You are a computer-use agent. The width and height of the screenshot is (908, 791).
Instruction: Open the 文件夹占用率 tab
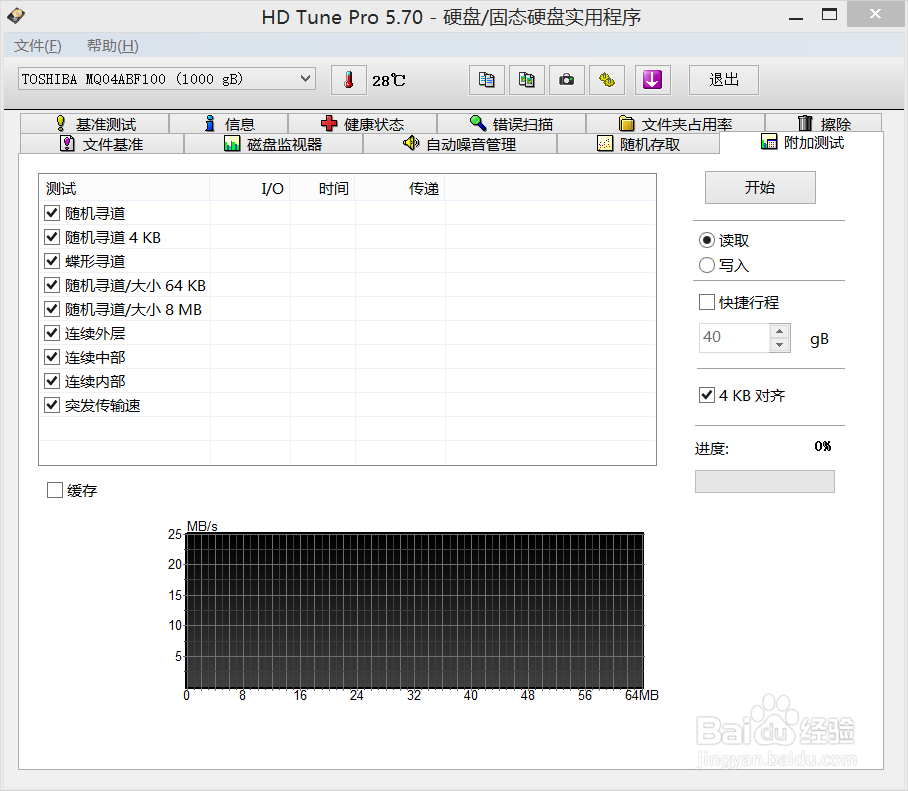[x=675, y=124]
